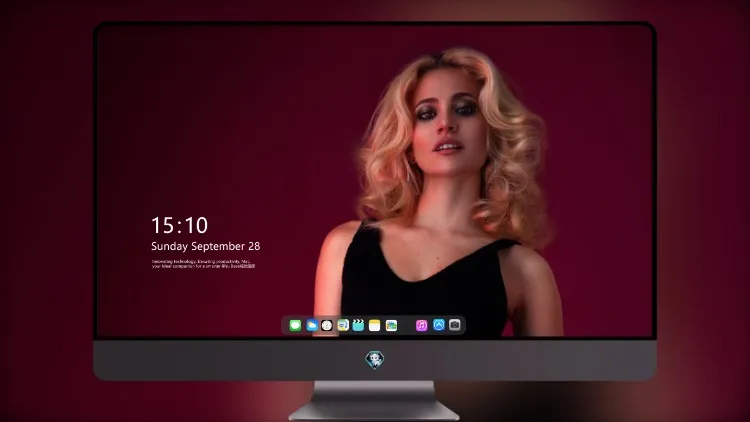Open the teal clapperboard video app
Screen dimensions: 750x422
(x=358, y=325)
